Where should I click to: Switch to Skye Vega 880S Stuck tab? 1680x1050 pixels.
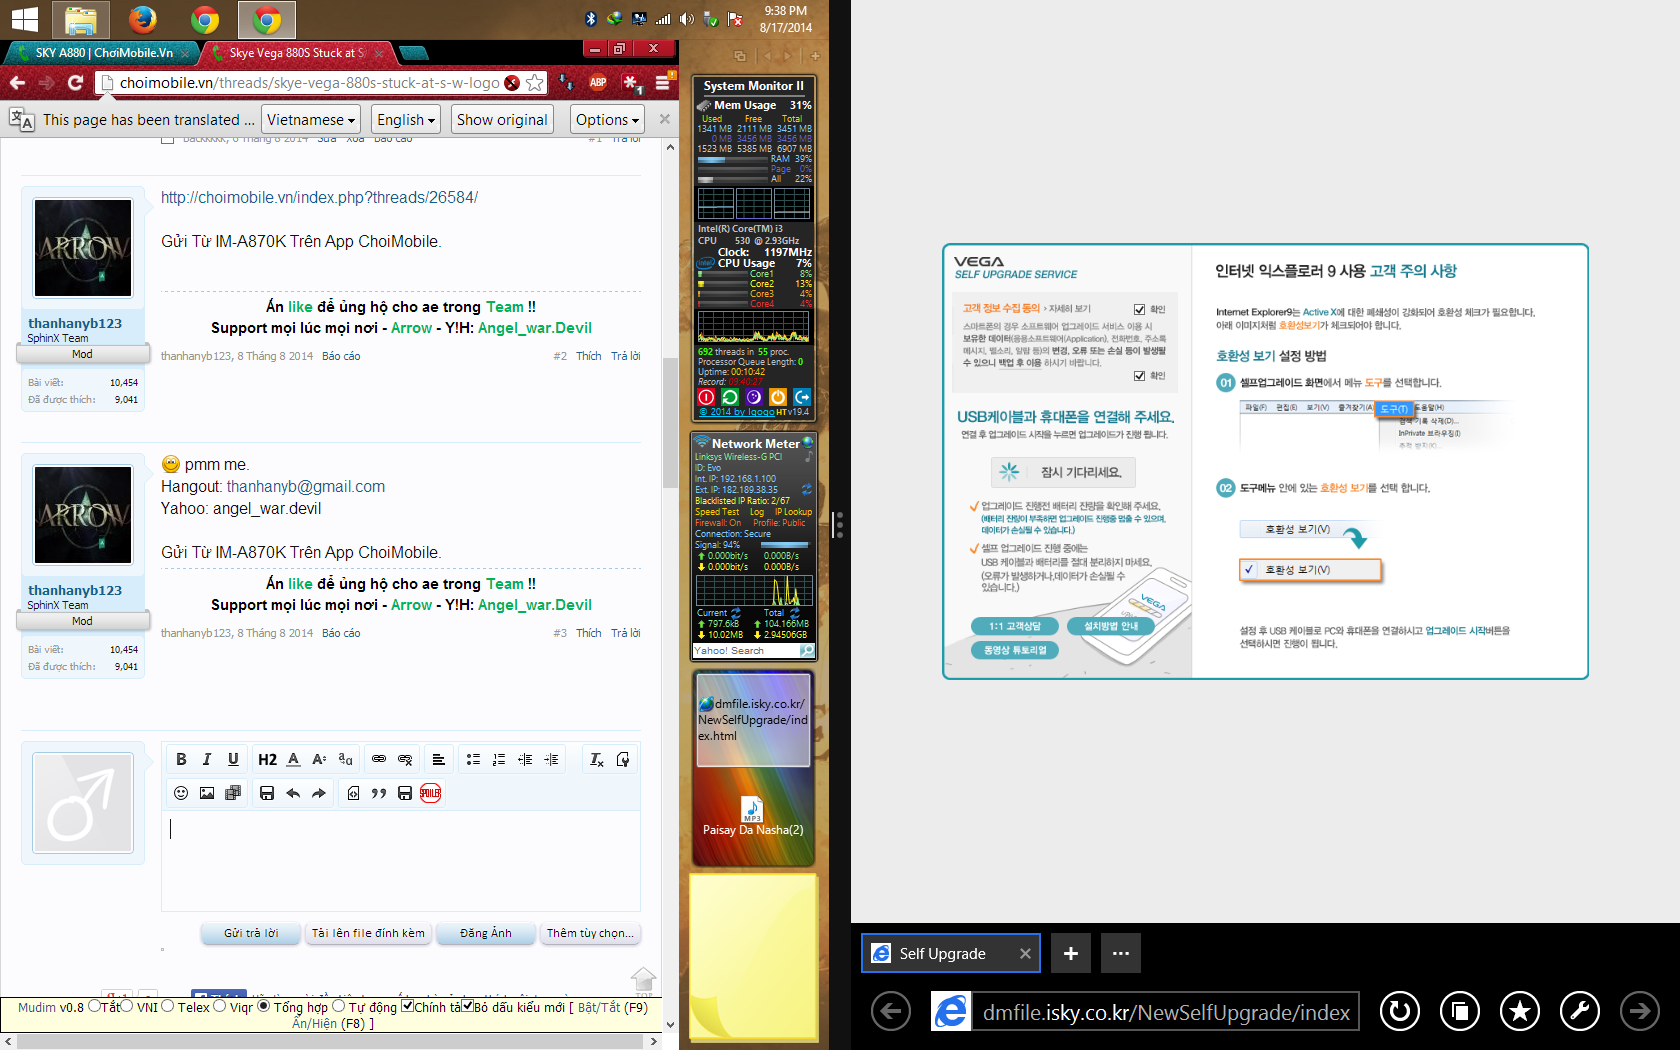coord(296,53)
